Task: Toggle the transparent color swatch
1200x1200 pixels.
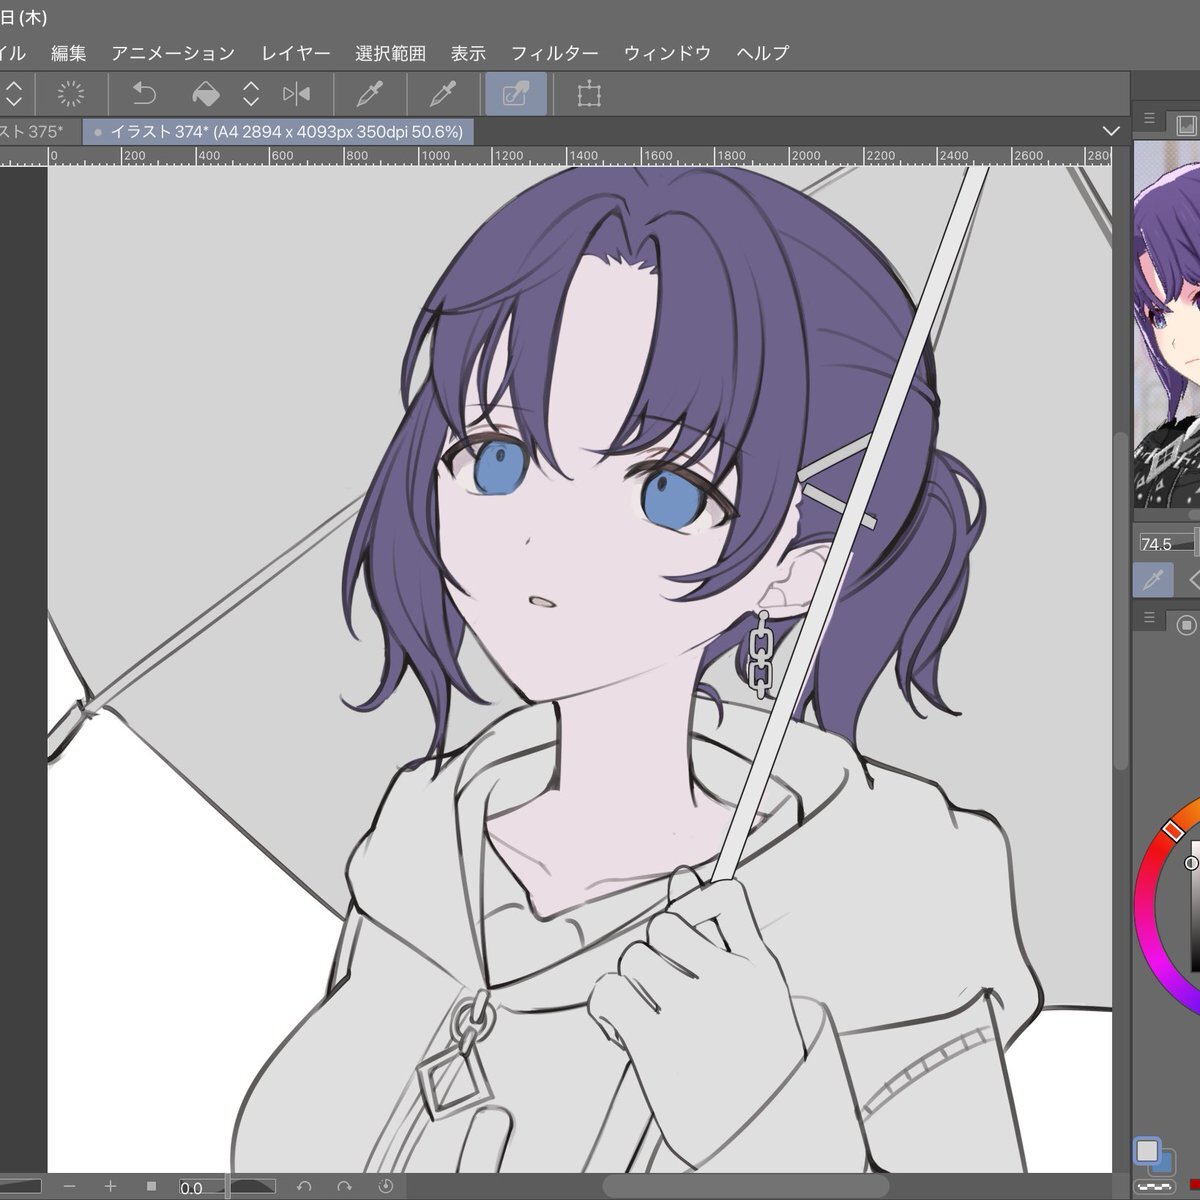Action: (1155, 1188)
